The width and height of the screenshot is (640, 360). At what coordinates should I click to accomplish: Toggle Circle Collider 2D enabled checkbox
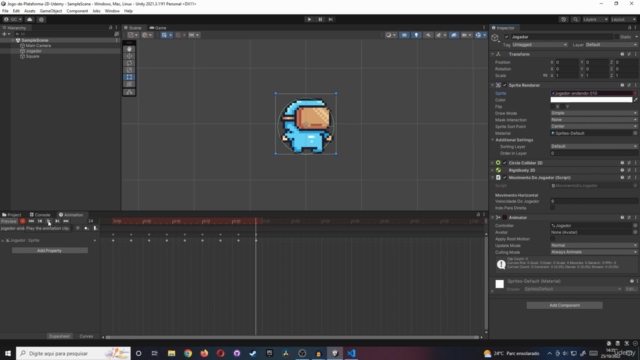point(505,163)
